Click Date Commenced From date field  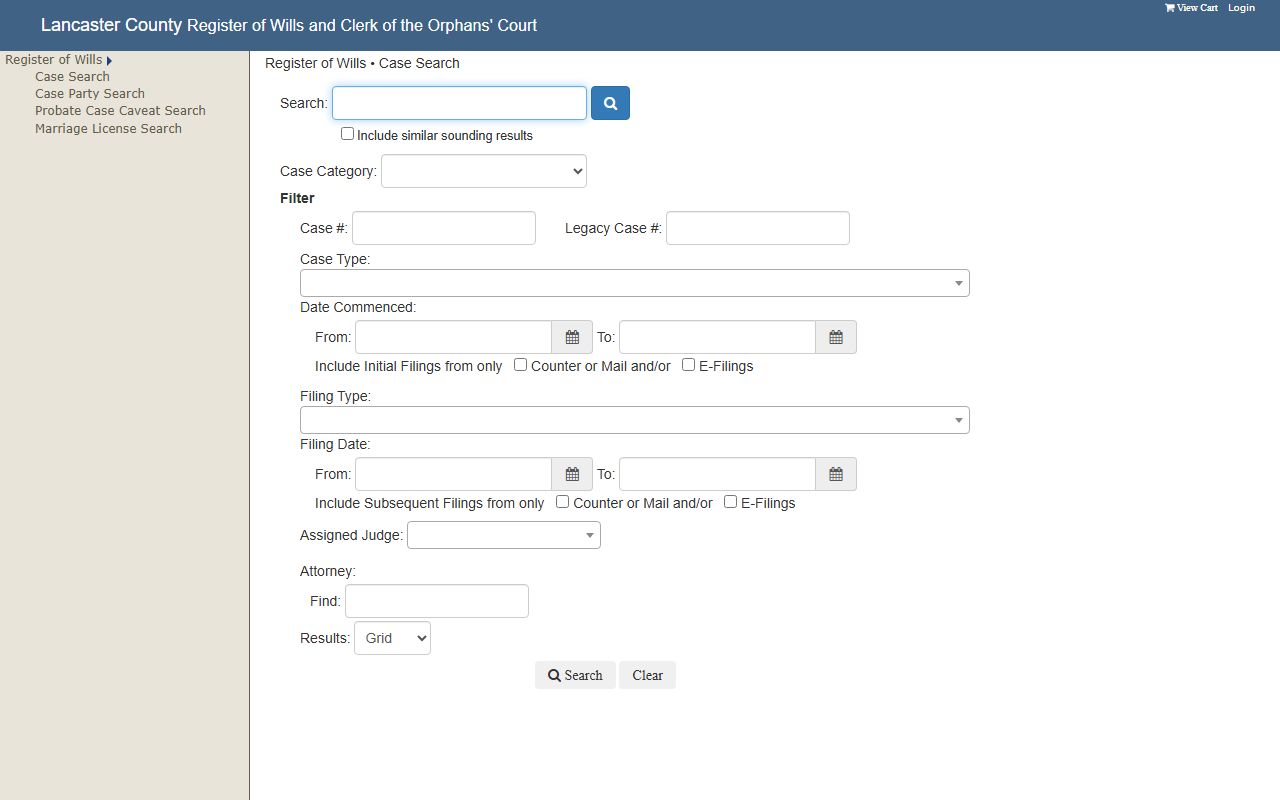pyautogui.click(x=453, y=337)
